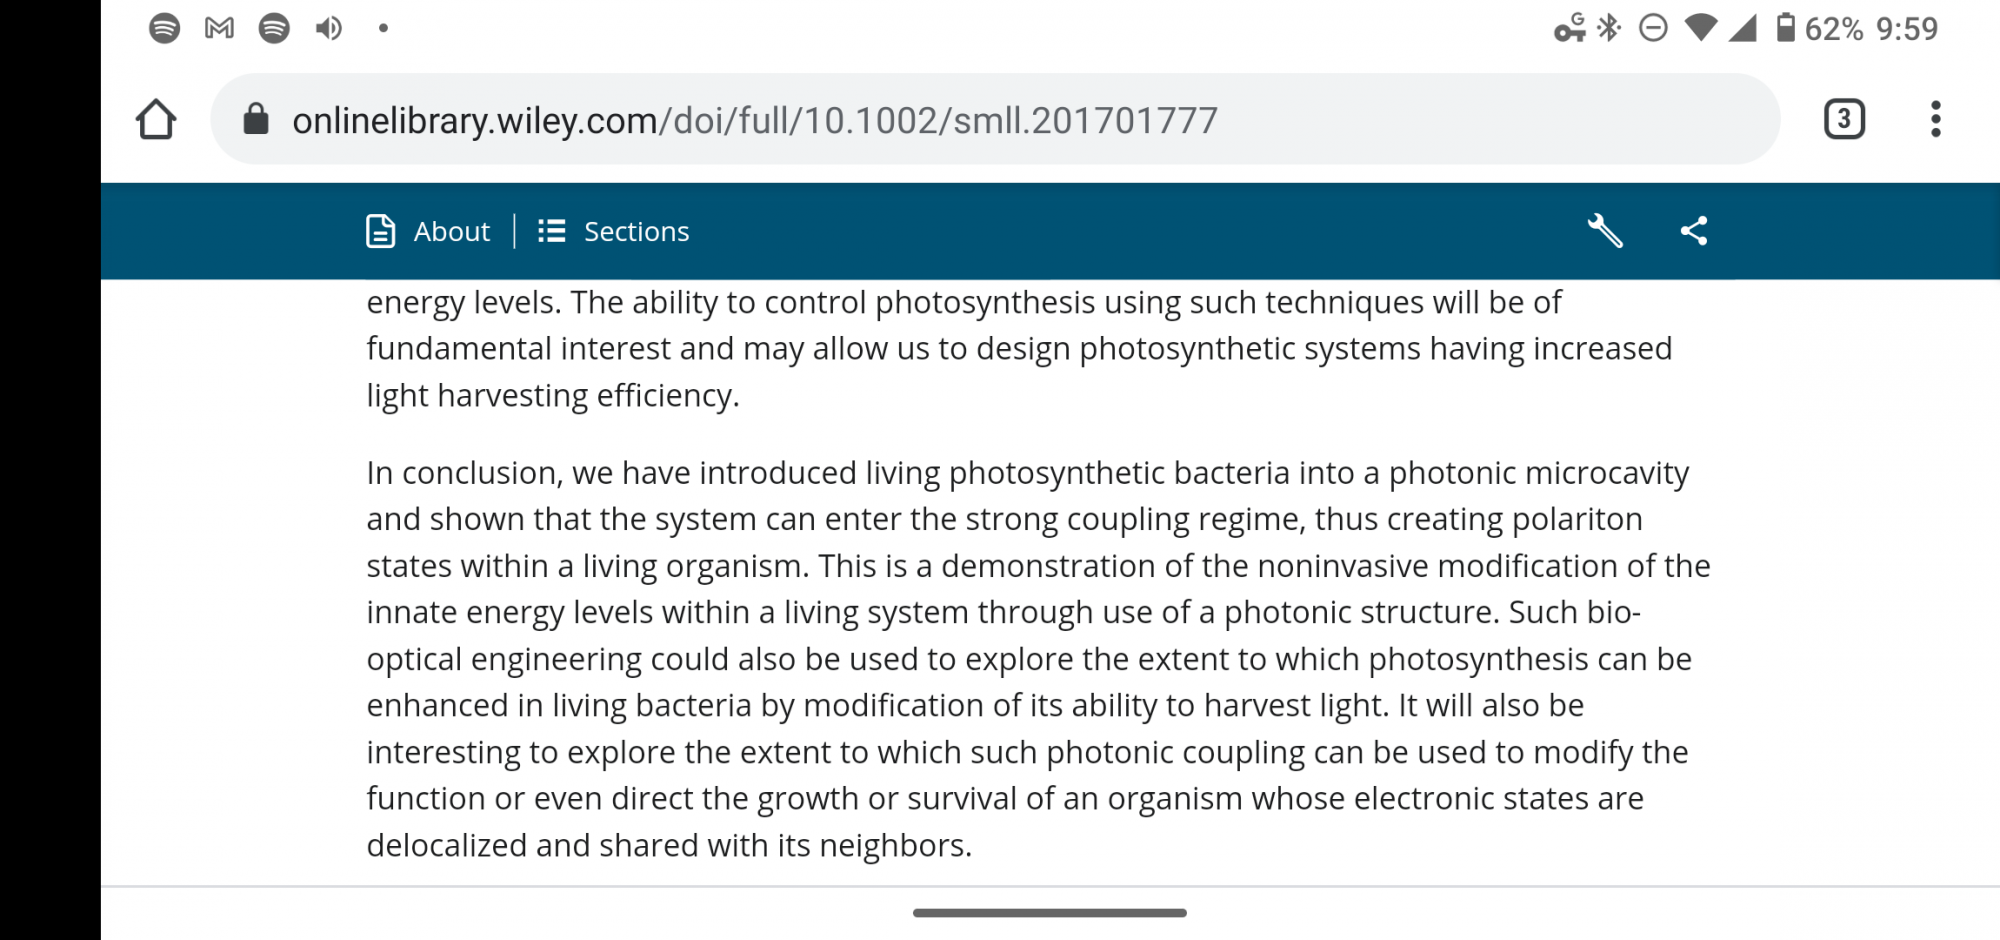Tap the Bluetooth status icon

point(1609,28)
